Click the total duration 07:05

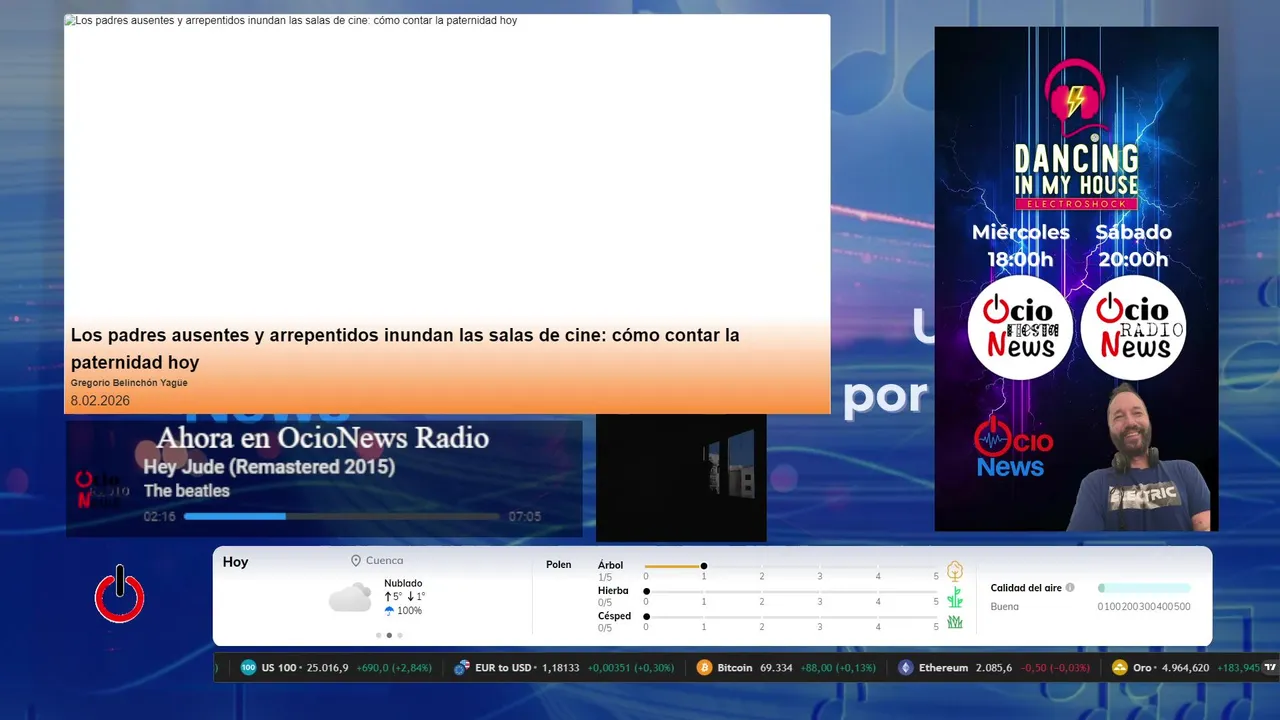[524, 517]
